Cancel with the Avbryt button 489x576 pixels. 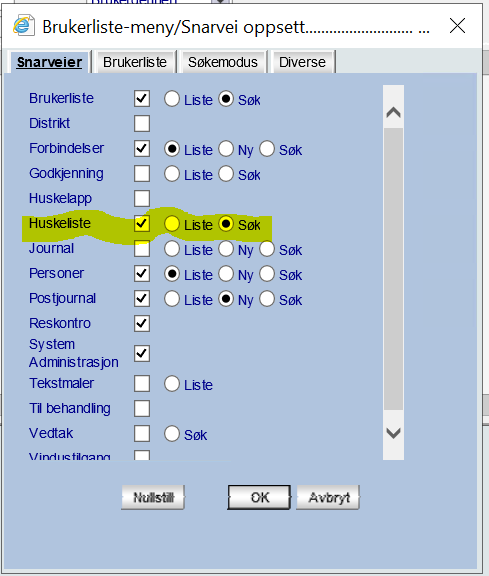328,497
